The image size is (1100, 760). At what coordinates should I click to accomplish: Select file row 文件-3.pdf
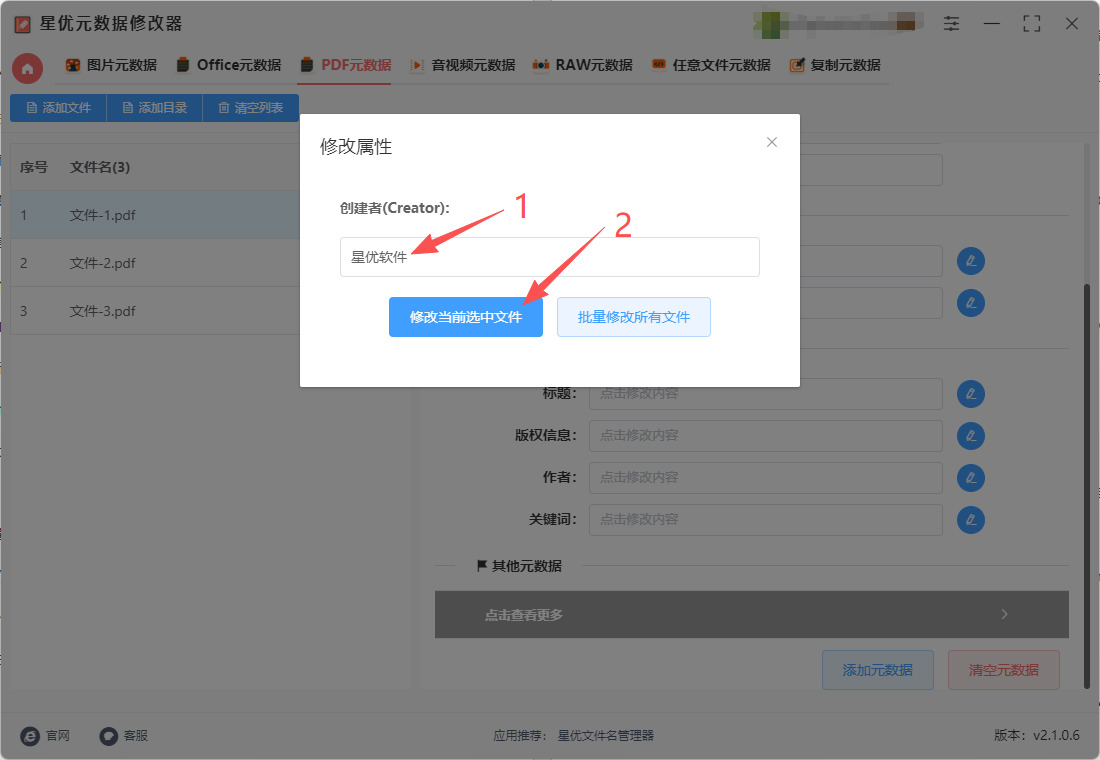pyautogui.click(x=155, y=311)
